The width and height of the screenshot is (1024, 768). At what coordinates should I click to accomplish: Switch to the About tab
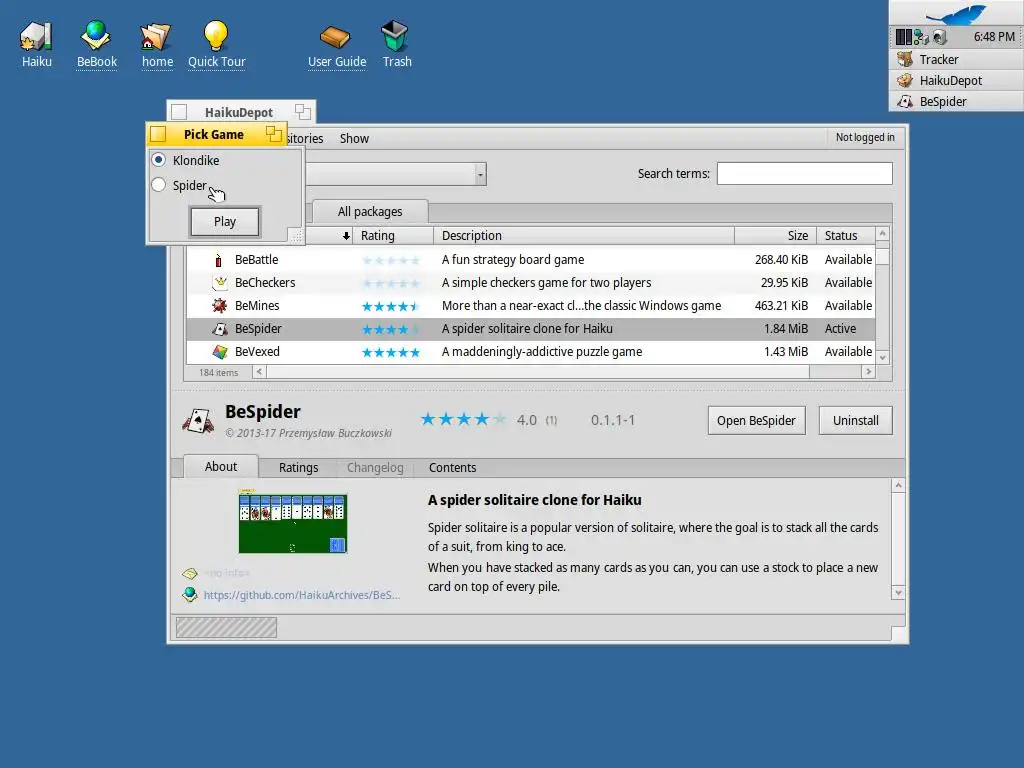click(x=221, y=467)
